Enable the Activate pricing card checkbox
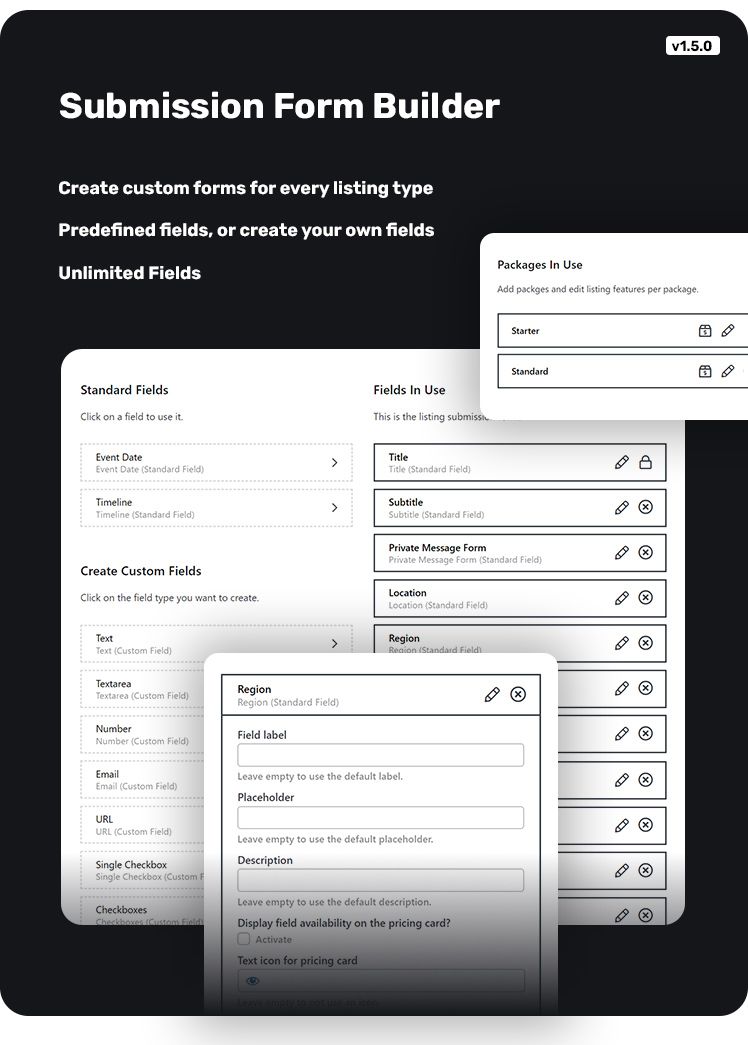 pyautogui.click(x=244, y=940)
